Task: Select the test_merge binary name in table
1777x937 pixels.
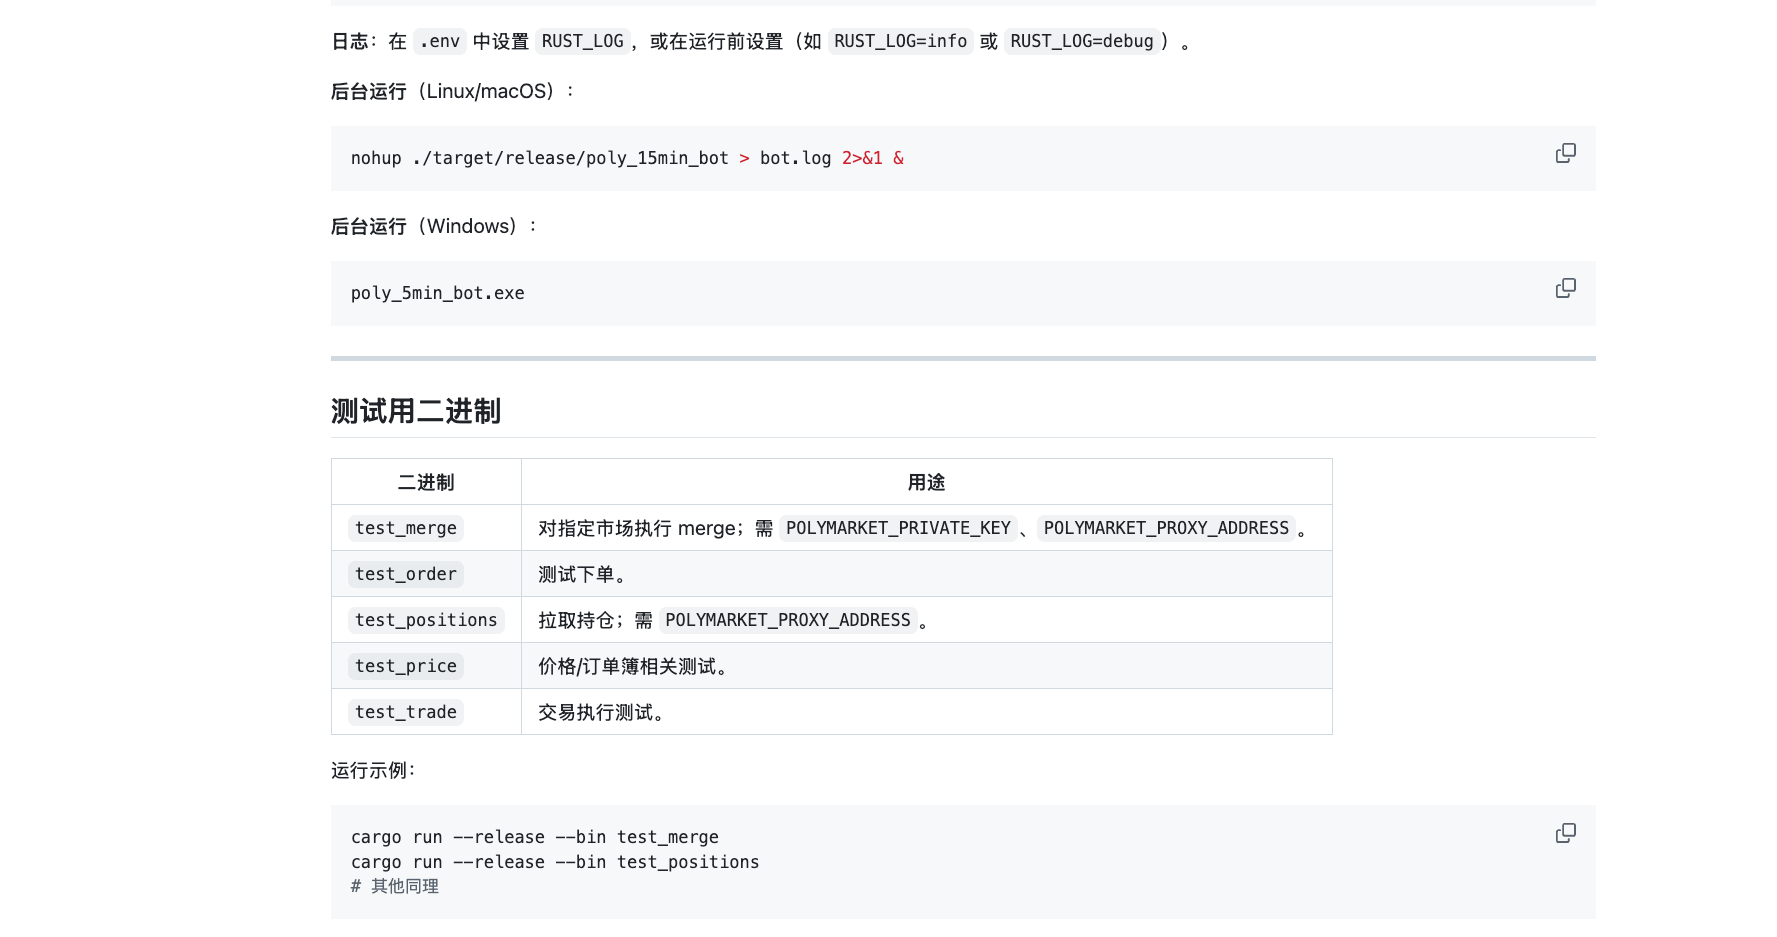Action: point(405,528)
